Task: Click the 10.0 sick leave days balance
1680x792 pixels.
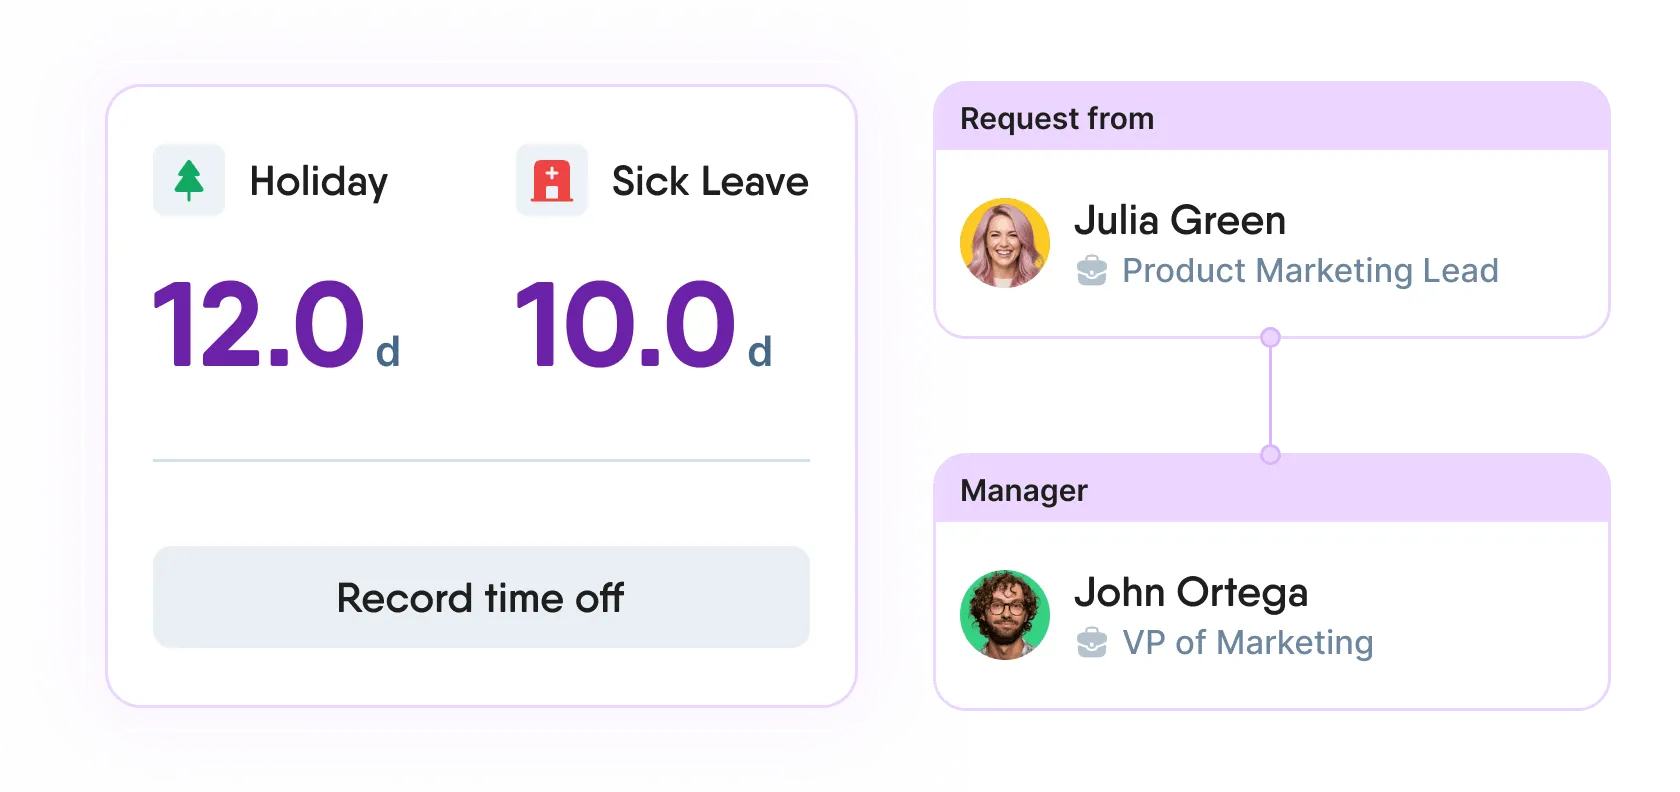Action: pyautogui.click(x=626, y=325)
